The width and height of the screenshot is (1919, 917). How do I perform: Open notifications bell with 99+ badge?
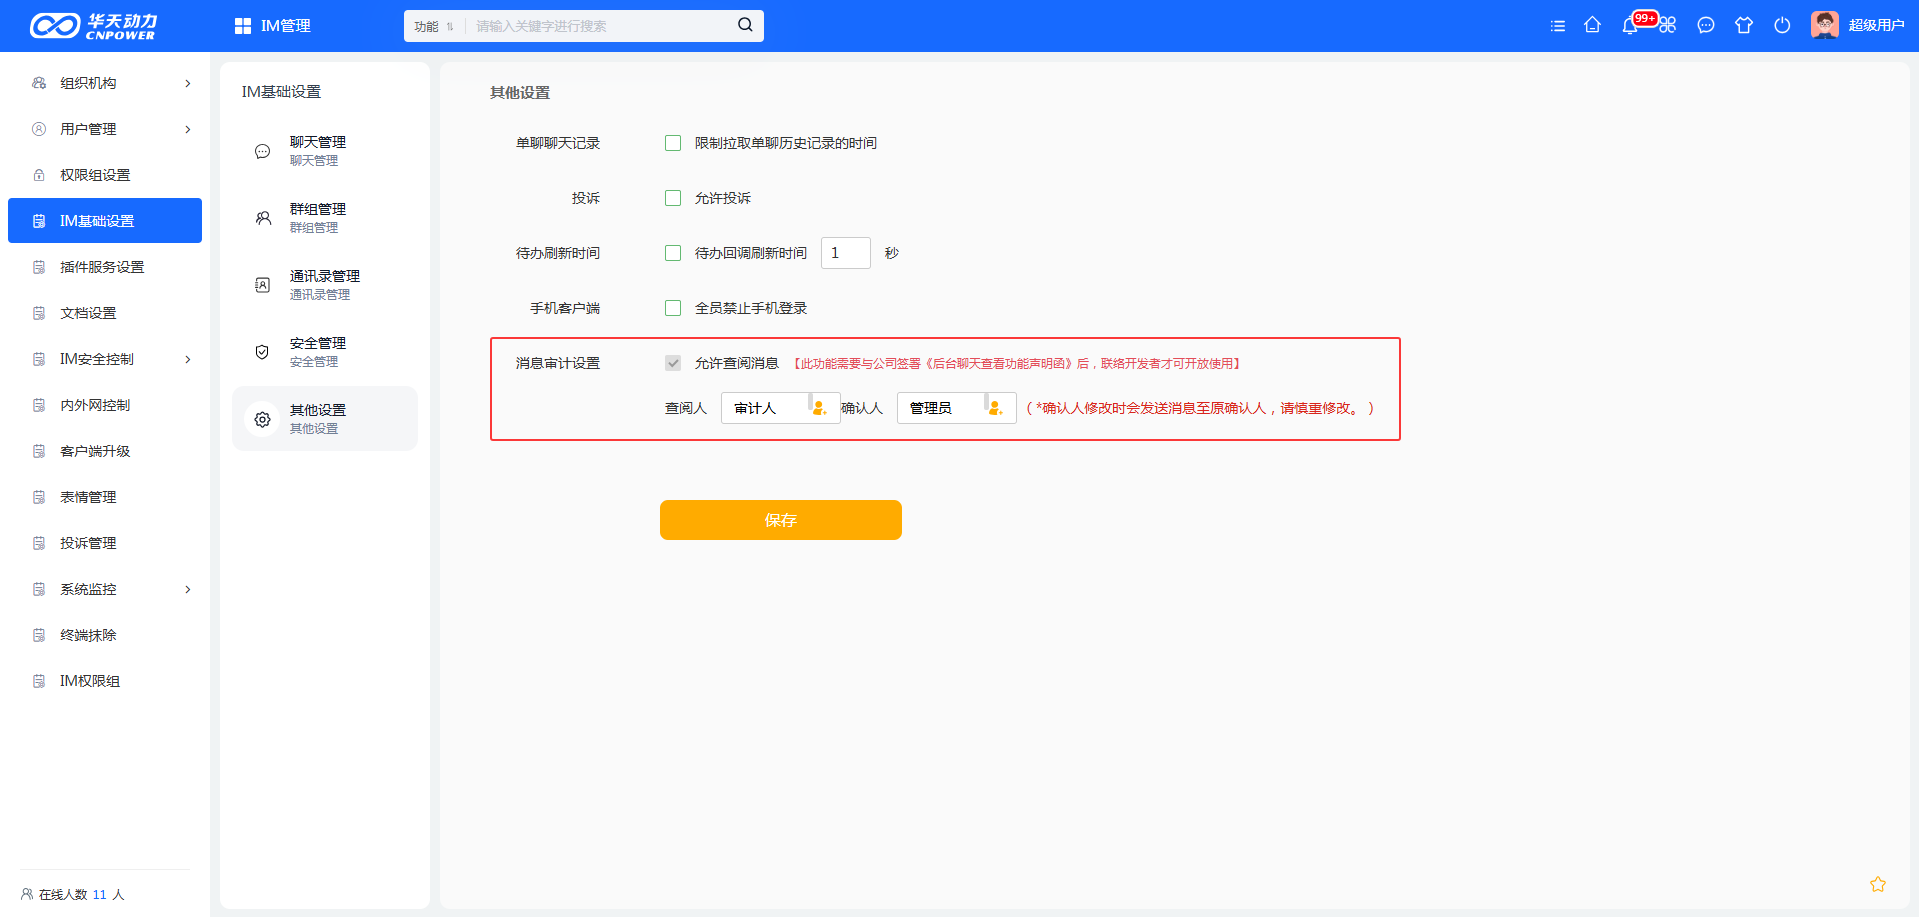(1630, 25)
